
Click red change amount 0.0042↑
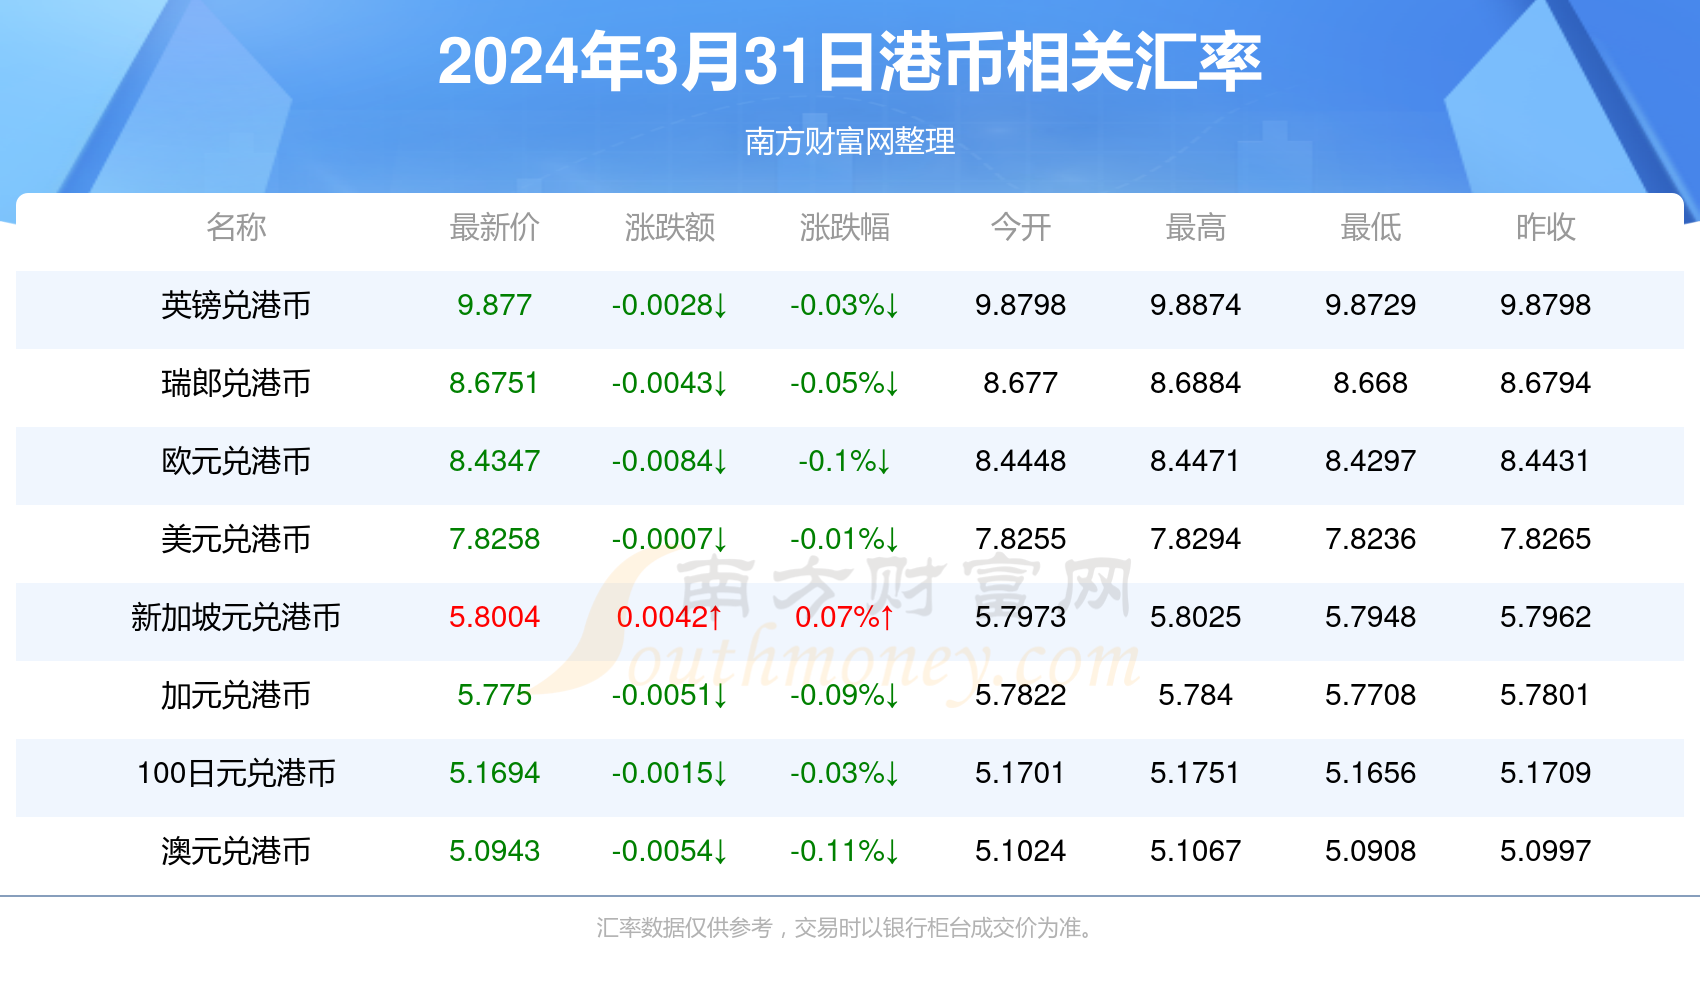point(669,617)
